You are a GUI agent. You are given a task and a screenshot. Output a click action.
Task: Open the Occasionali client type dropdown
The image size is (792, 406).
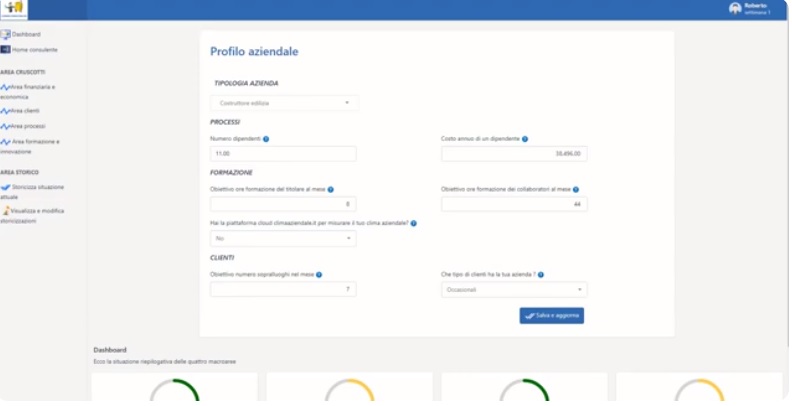coord(514,290)
